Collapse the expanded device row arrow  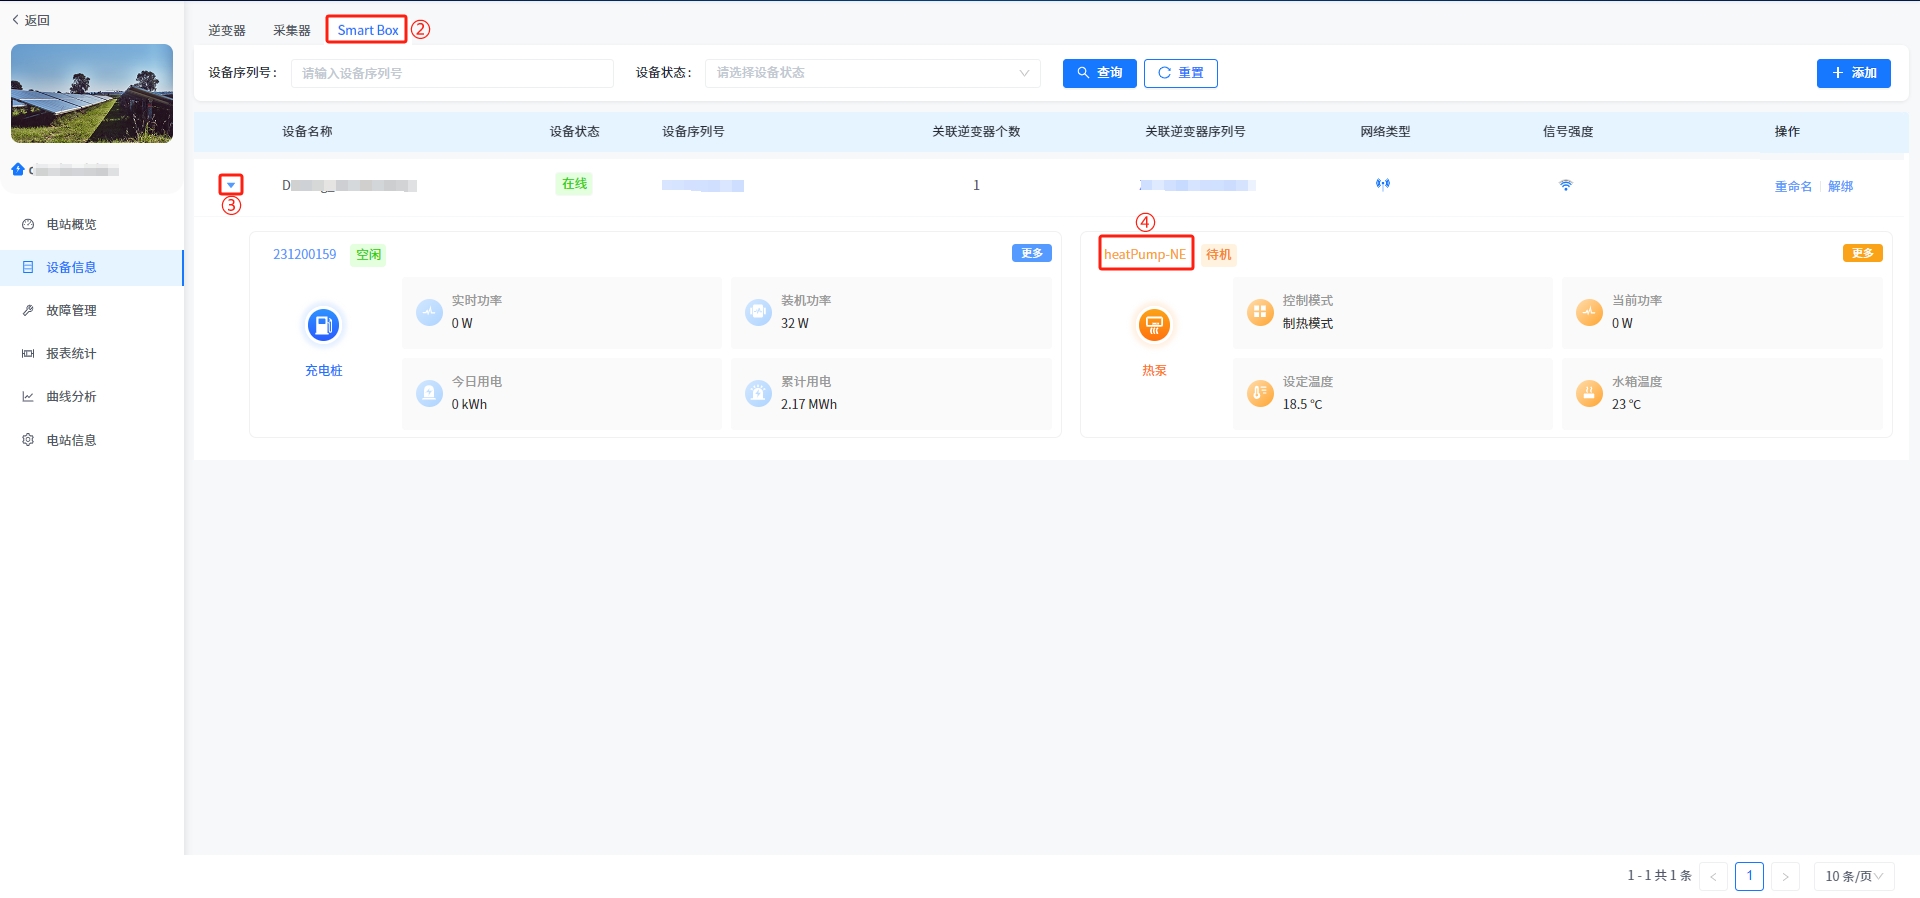tap(231, 185)
